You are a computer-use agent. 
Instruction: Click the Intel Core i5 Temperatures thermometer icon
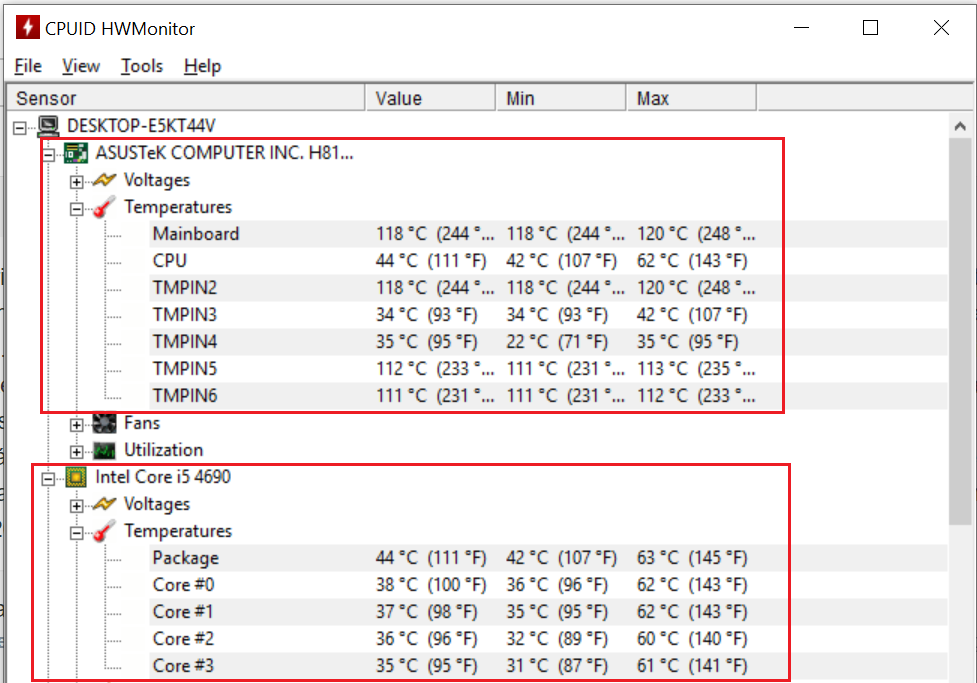(104, 531)
